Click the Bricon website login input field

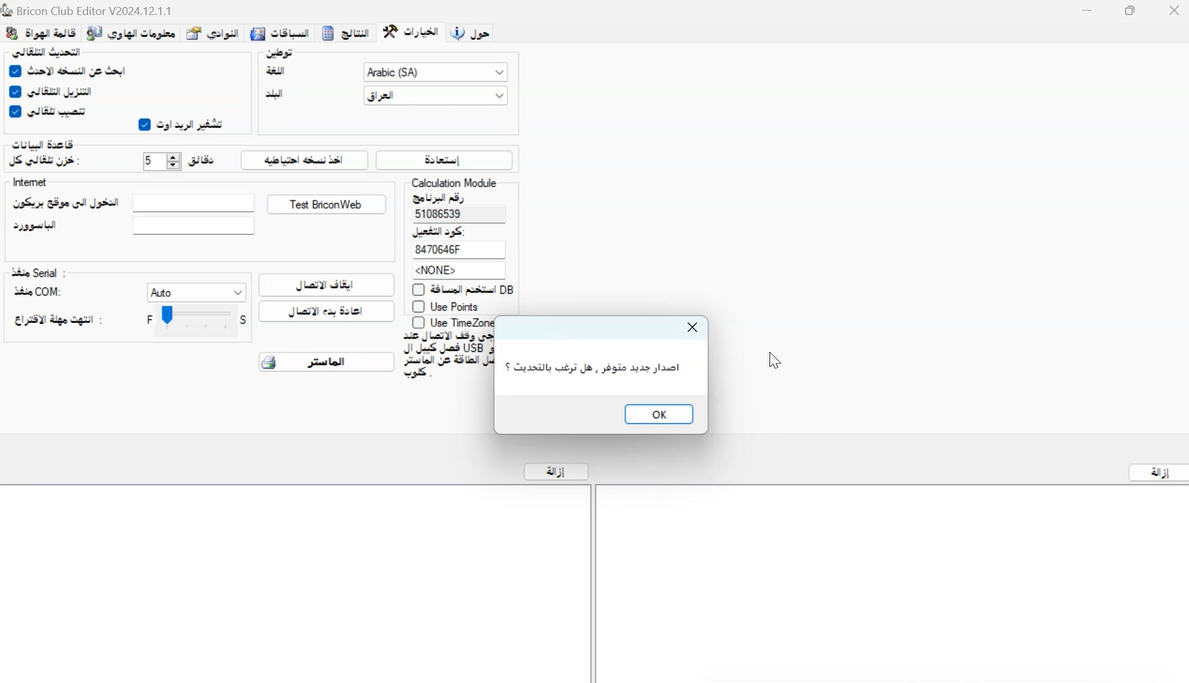coord(193,203)
